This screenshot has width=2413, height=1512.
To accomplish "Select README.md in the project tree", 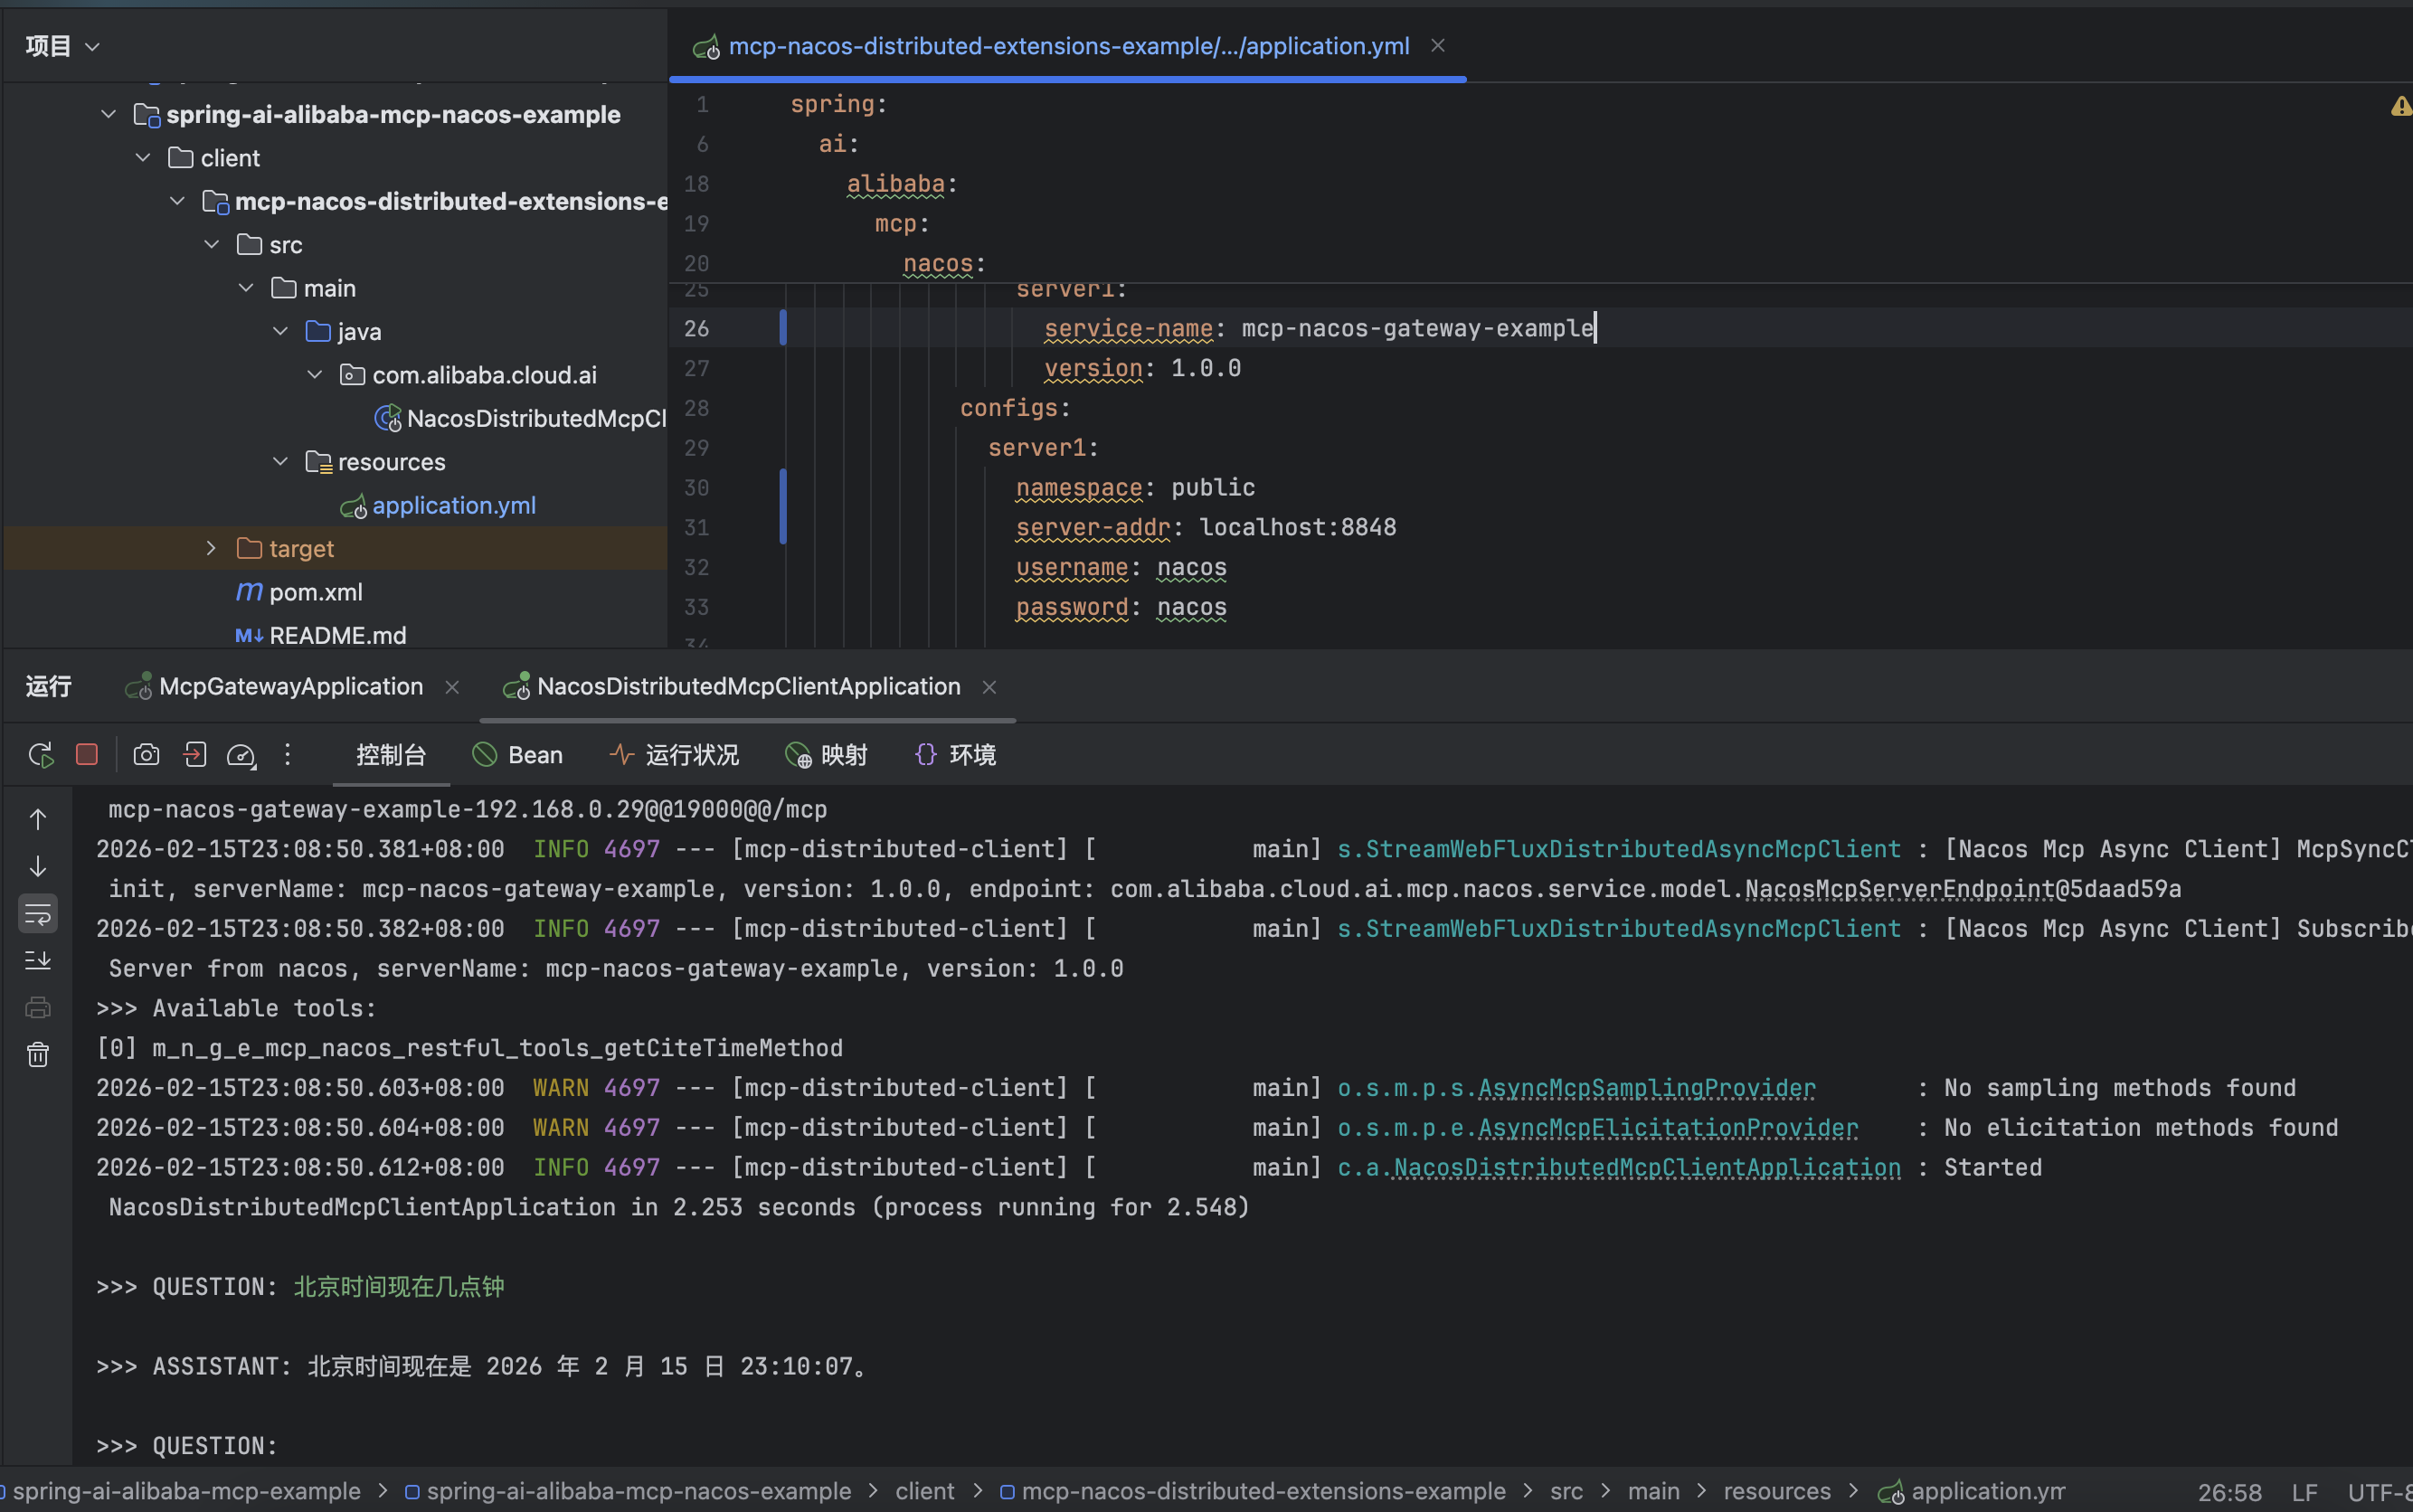I will (x=338, y=636).
